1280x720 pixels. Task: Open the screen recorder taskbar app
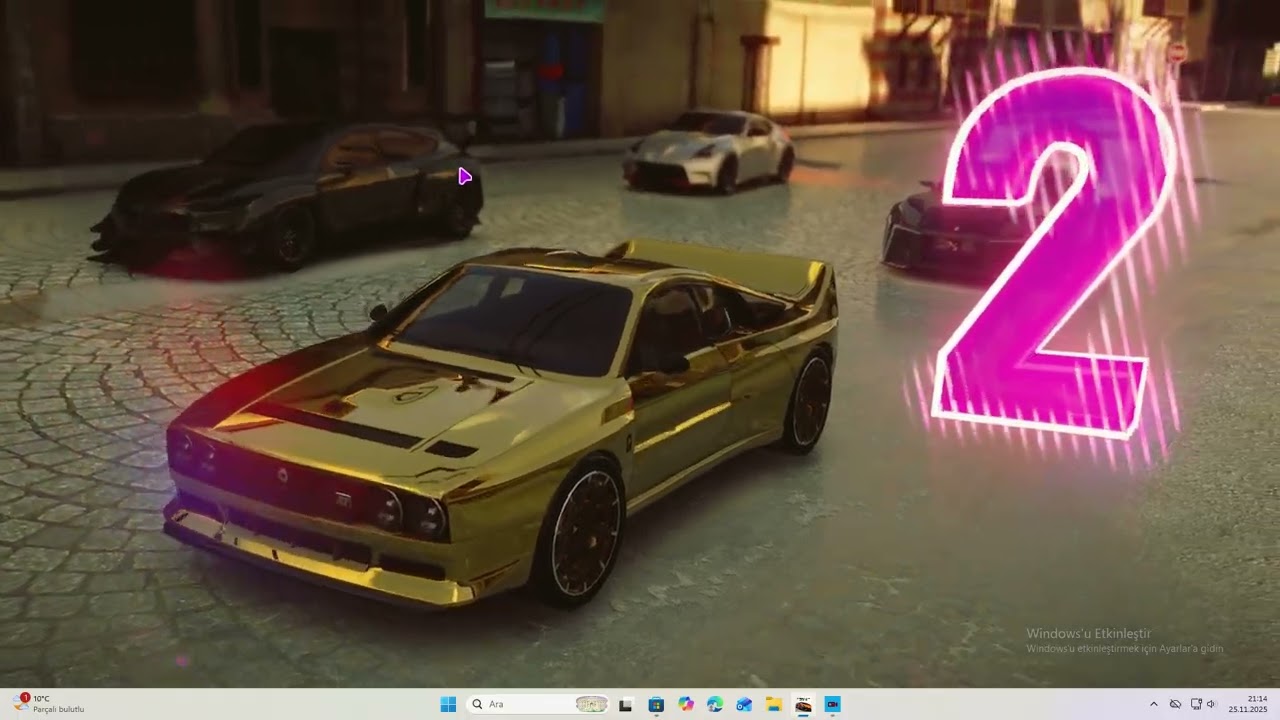[x=832, y=704]
